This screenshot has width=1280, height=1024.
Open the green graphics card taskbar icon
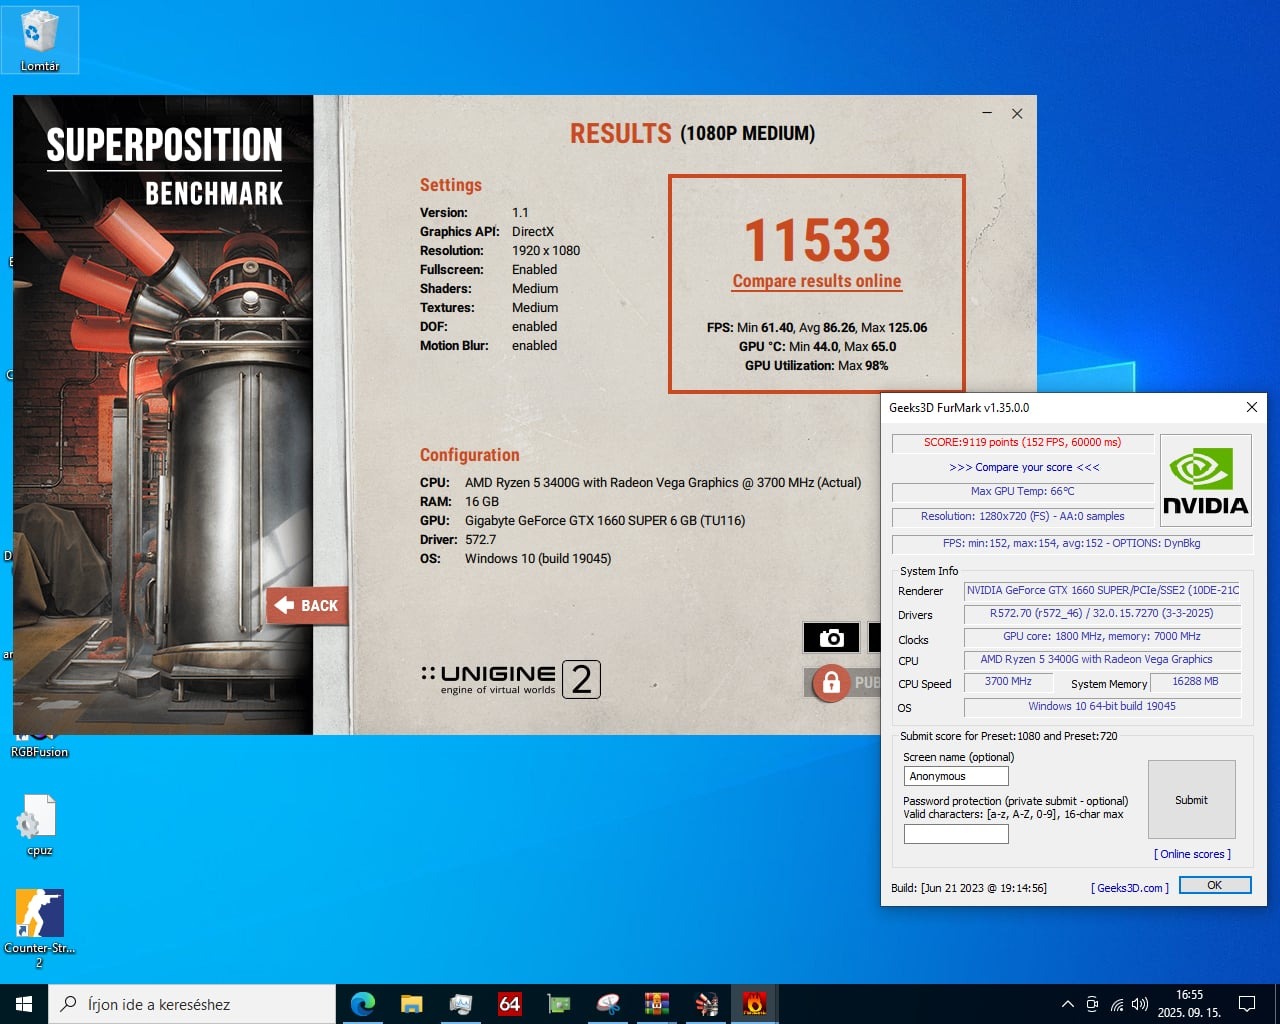click(x=559, y=1004)
